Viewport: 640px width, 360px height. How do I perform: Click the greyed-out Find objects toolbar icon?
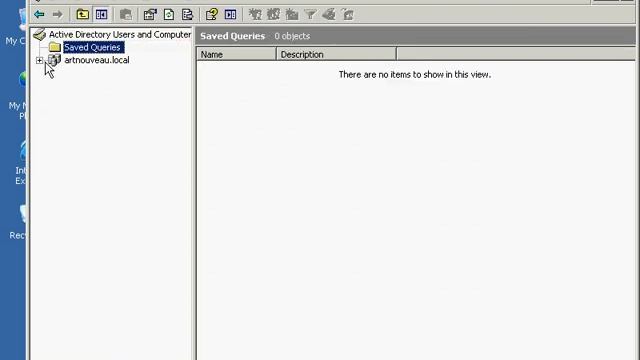pos(329,15)
